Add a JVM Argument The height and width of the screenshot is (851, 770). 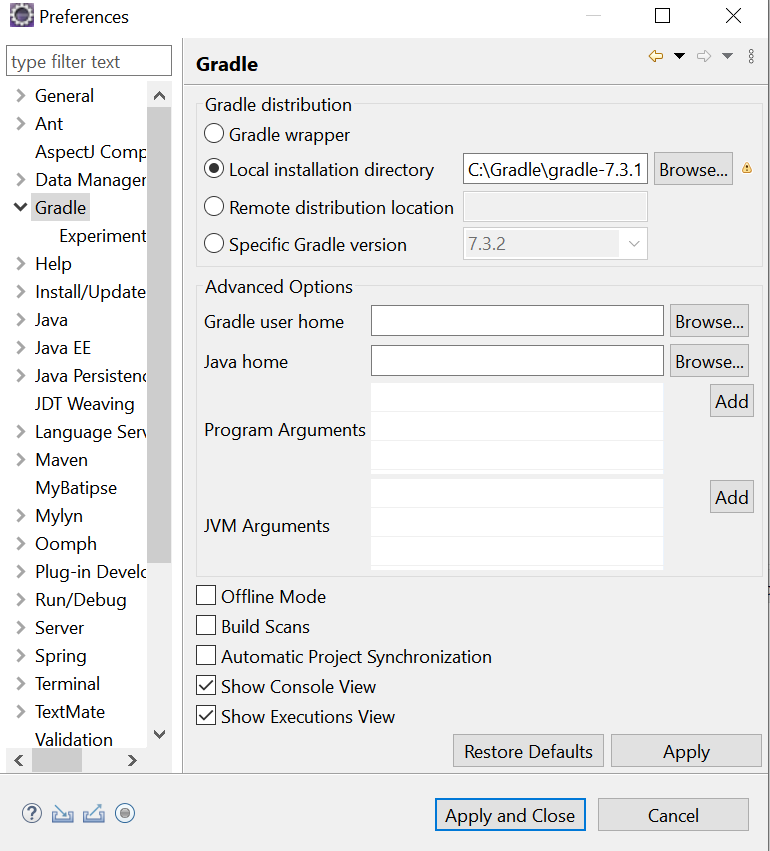click(x=732, y=497)
